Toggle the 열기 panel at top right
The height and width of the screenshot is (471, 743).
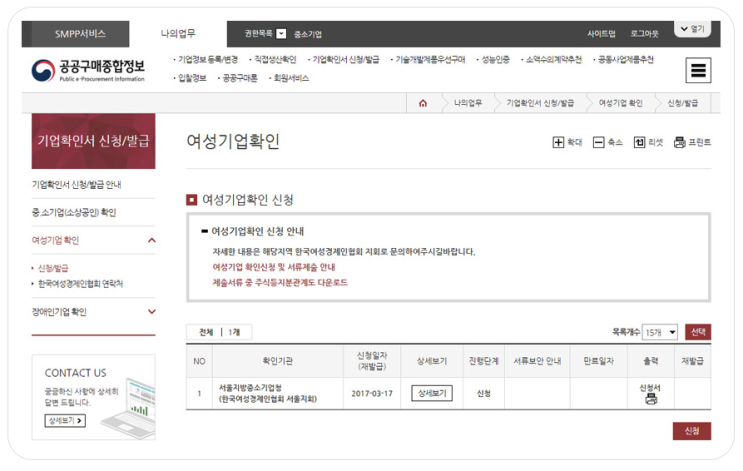pos(692,29)
